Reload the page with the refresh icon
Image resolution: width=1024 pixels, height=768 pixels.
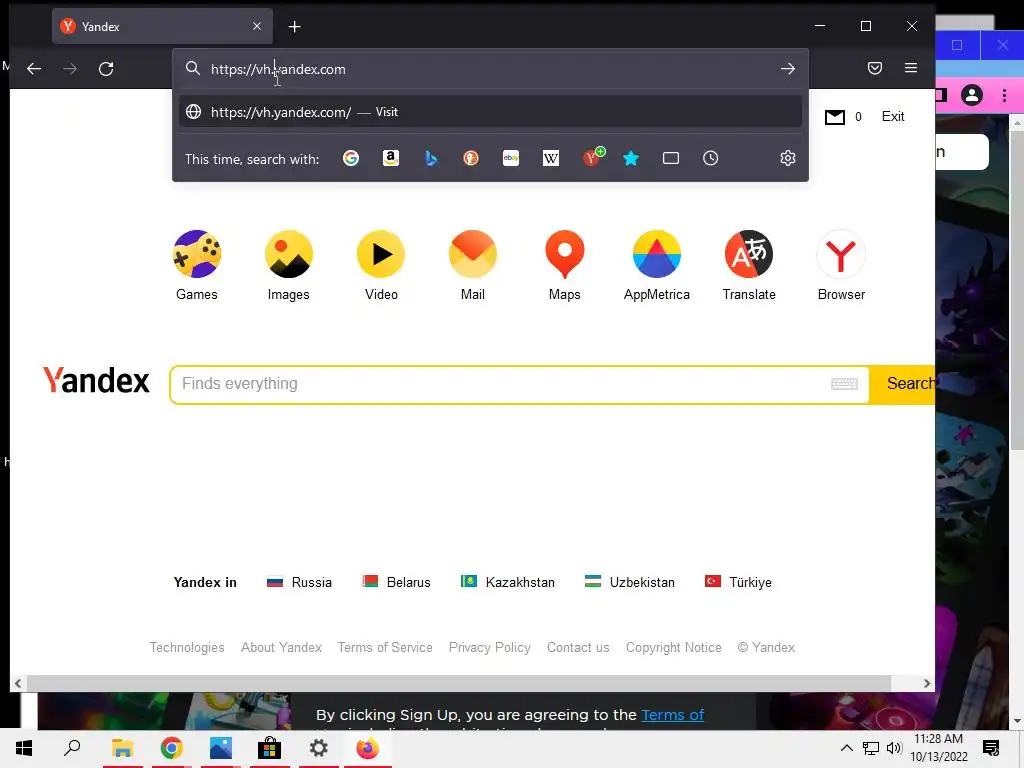(106, 69)
